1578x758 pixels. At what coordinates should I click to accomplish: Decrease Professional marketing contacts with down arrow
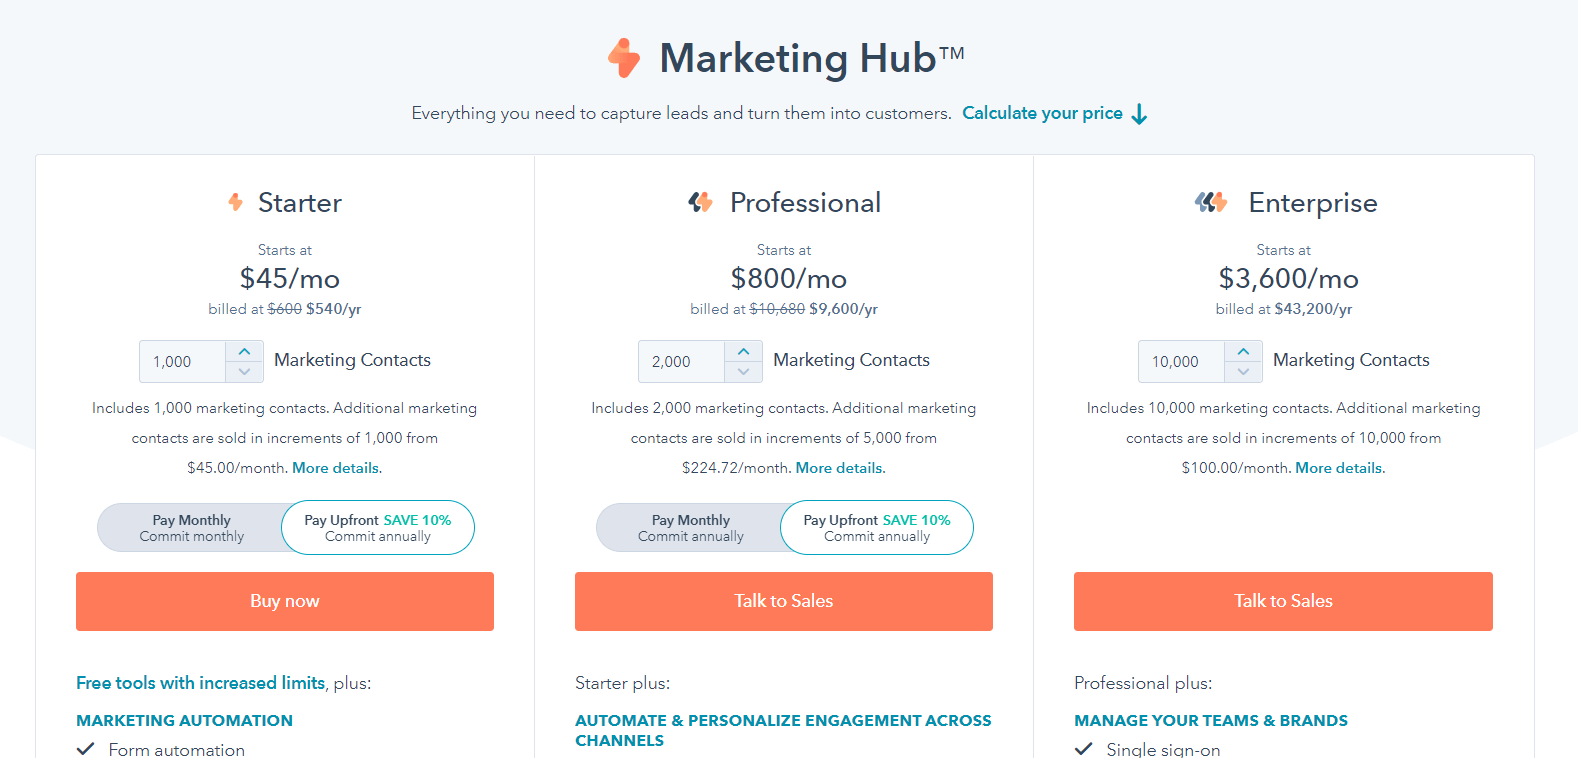tap(743, 372)
